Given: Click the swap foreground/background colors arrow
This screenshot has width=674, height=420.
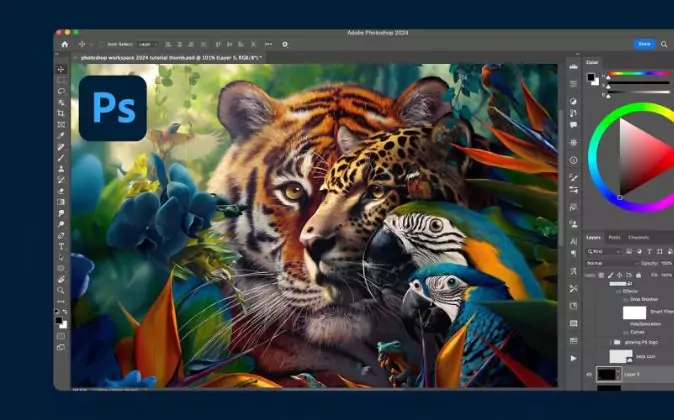Looking at the screenshot, I should 64,312.
